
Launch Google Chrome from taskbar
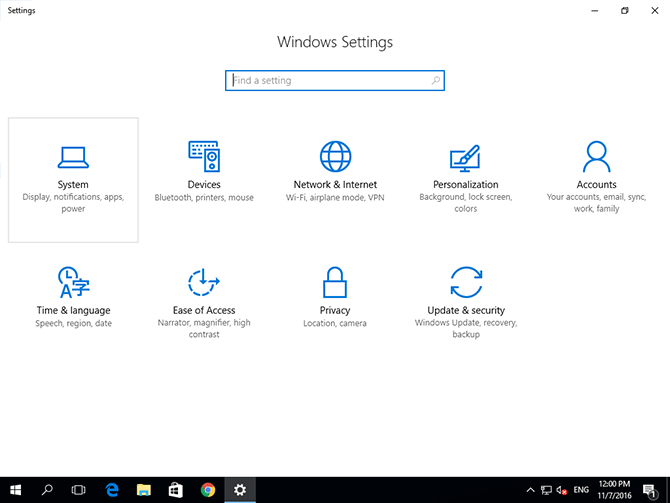coord(208,490)
